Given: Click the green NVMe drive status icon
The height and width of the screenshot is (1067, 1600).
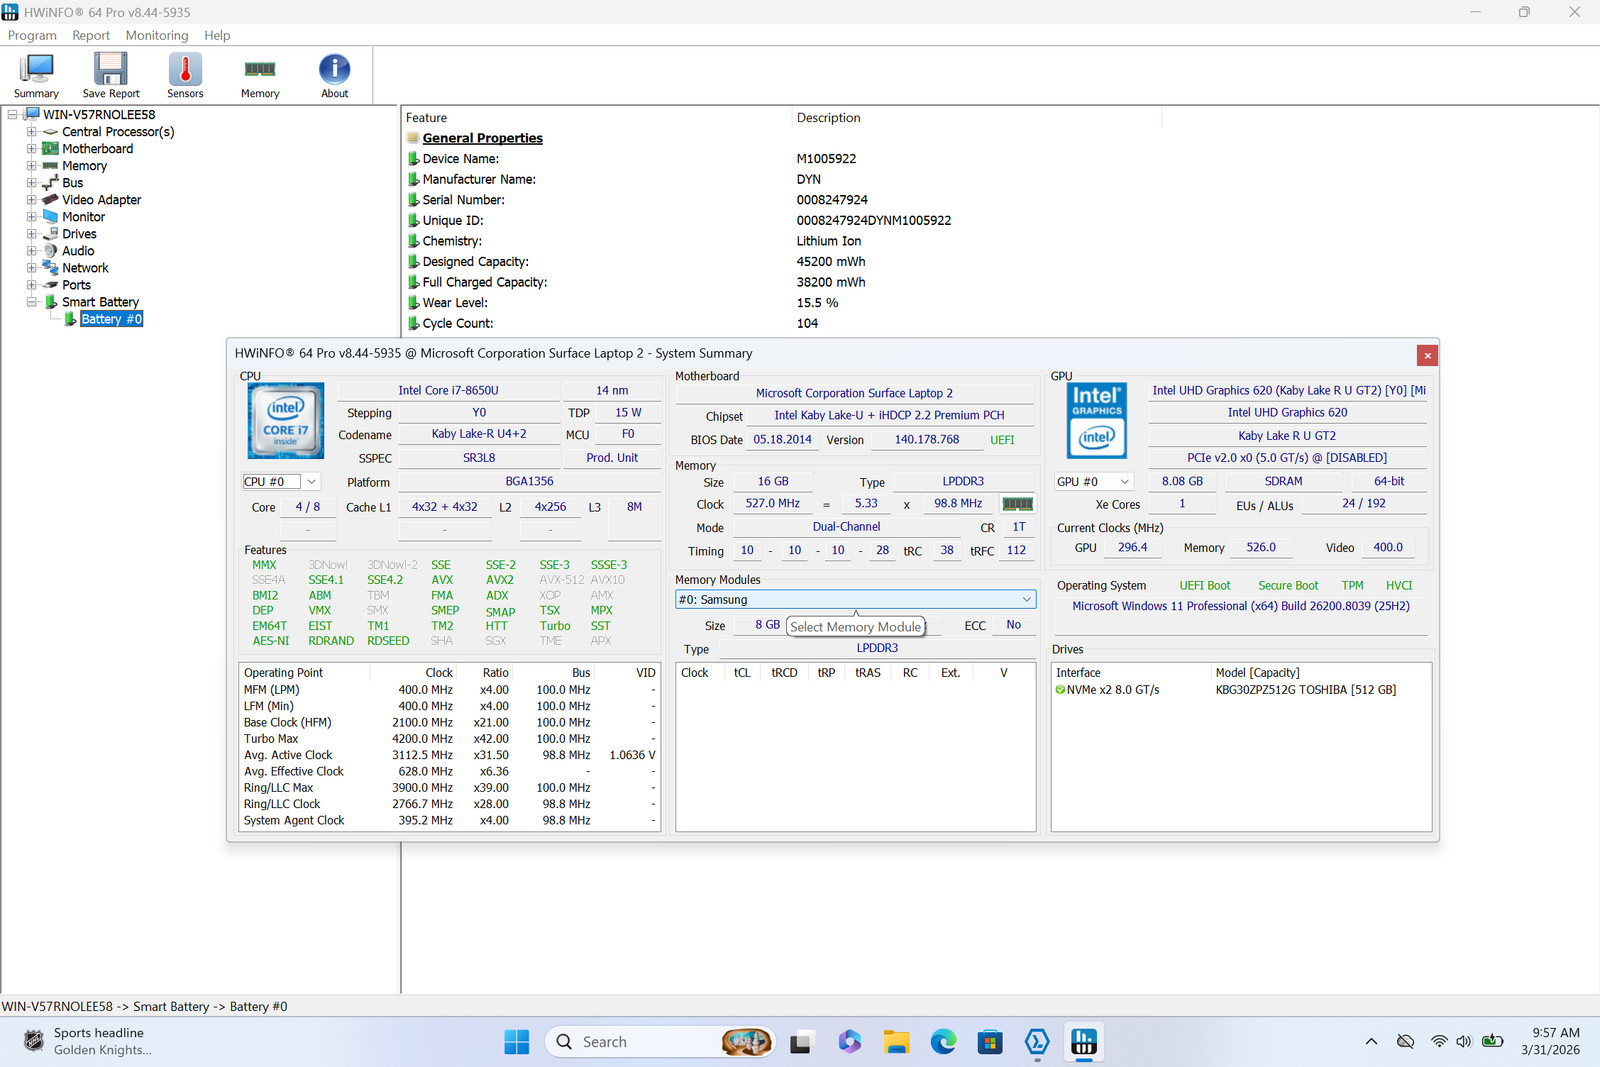Looking at the screenshot, I should point(1061,690).
